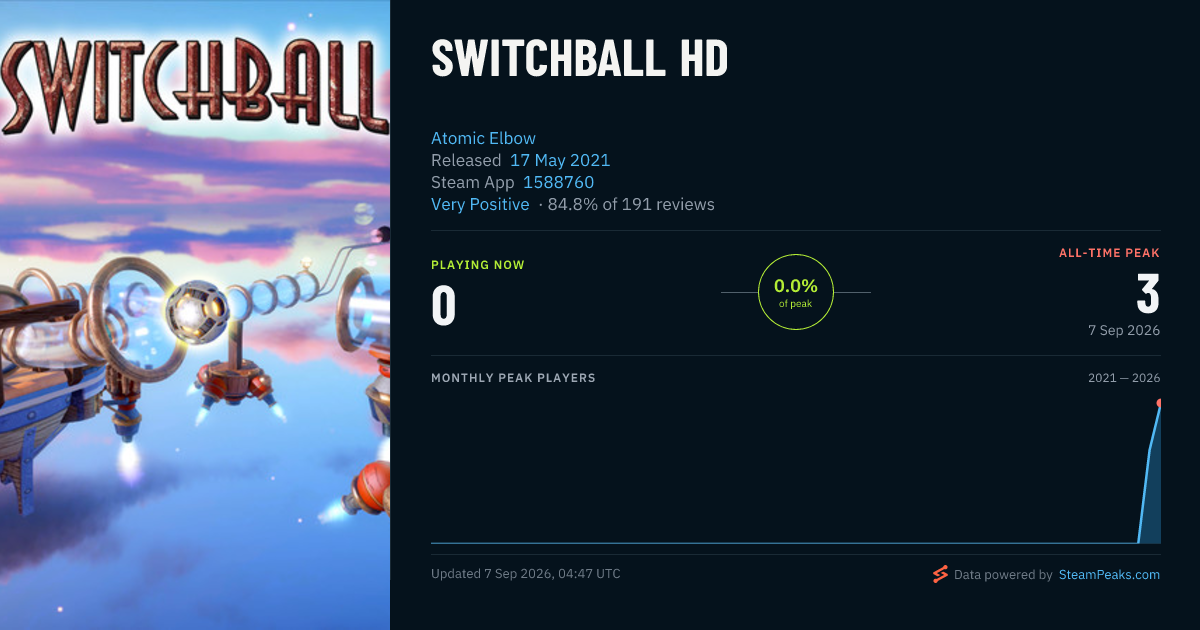Click the Switchball cover art thumbnail
The image size is (1200, 630).
195,315
